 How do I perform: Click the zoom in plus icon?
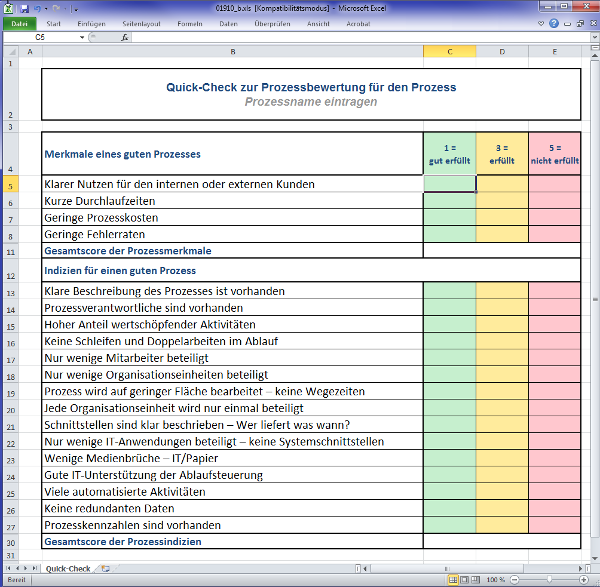click(585, 579)
